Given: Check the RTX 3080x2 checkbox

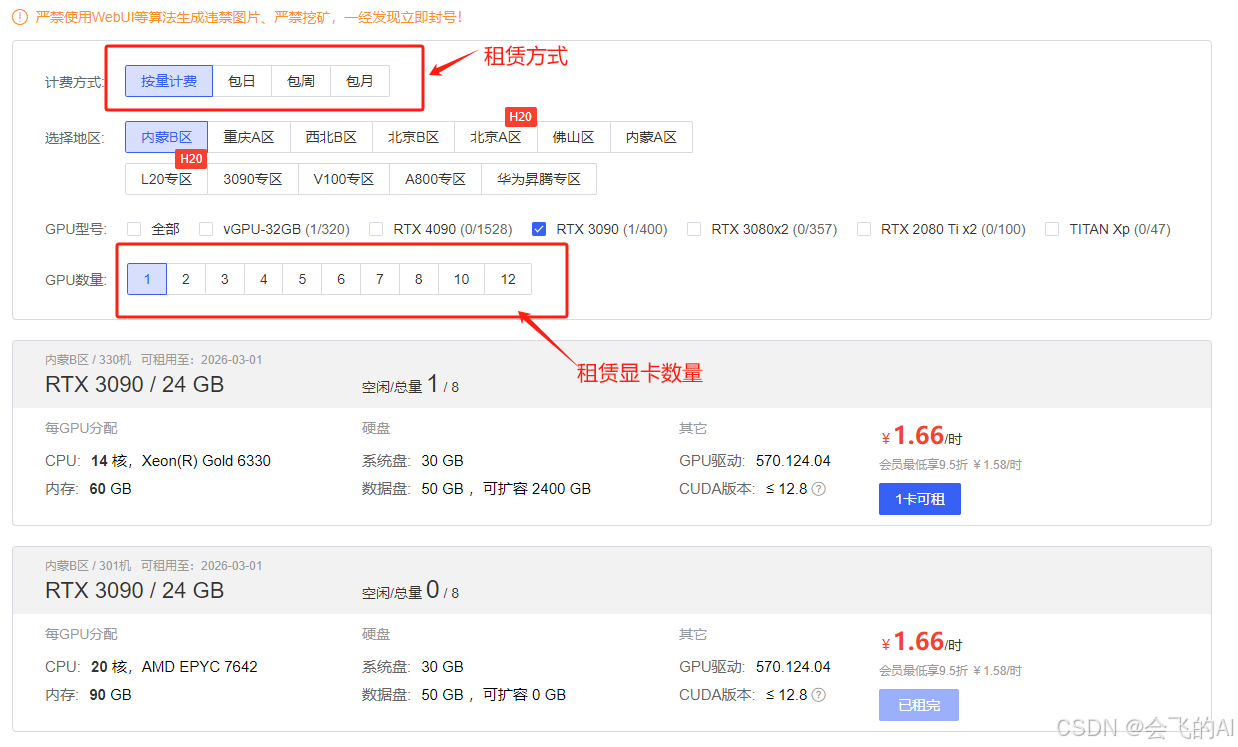Looking at the screenshot, I should pyautogui.click(x=694, y=229).
